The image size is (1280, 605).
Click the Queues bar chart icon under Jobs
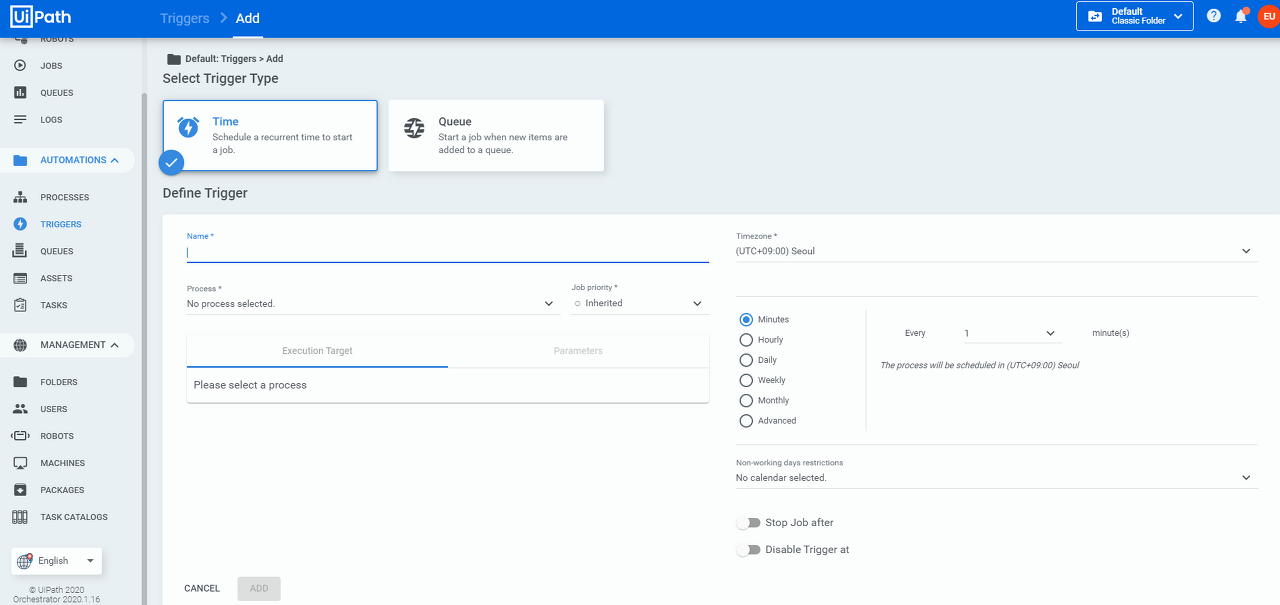(x=20, y=93)
